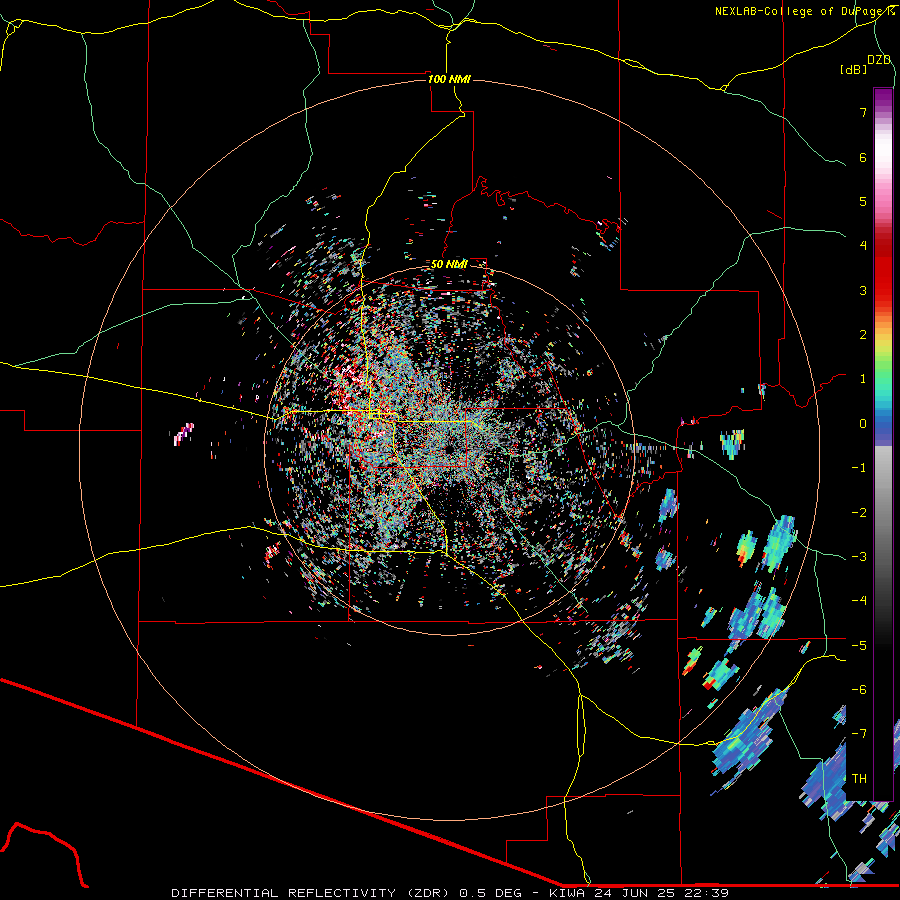Click the 4 value on the color scale
900x900 pixels.
click(x=863, y=246)
